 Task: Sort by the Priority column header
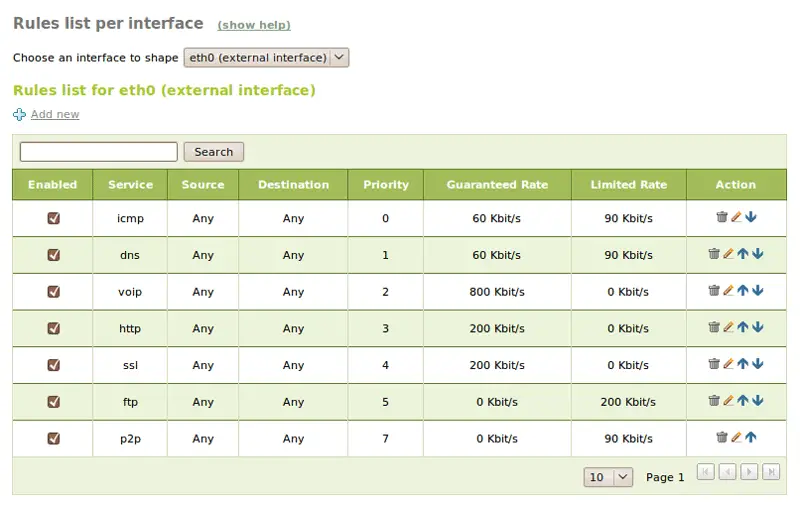coord(386,185)
